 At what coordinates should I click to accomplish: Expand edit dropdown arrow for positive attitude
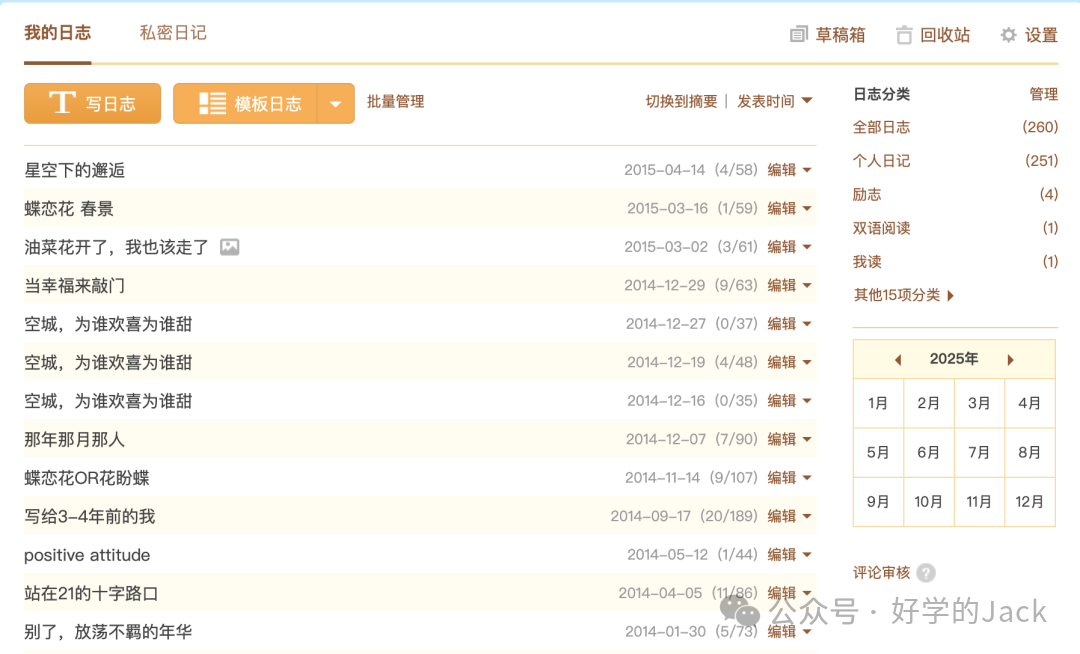[x=807, y=556]
